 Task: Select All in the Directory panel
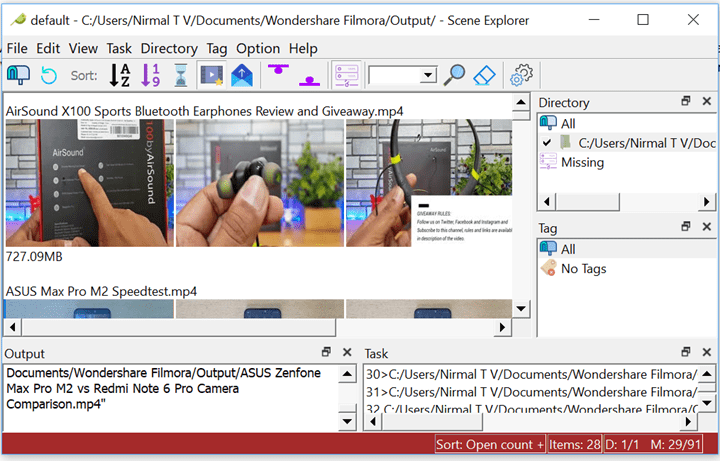(x=627, y=123)
